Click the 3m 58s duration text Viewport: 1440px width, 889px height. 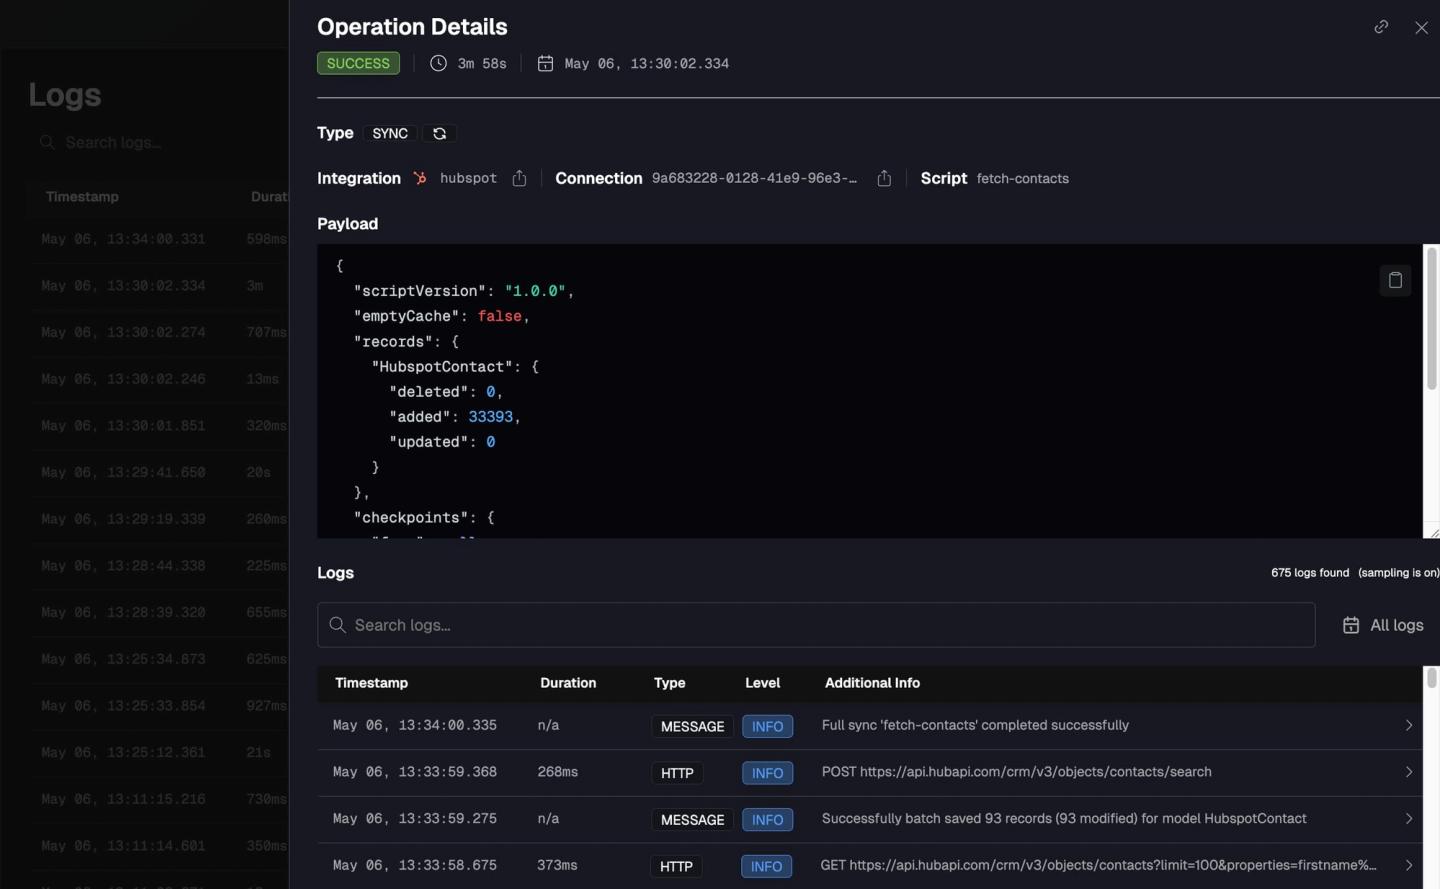coord(482,63)
